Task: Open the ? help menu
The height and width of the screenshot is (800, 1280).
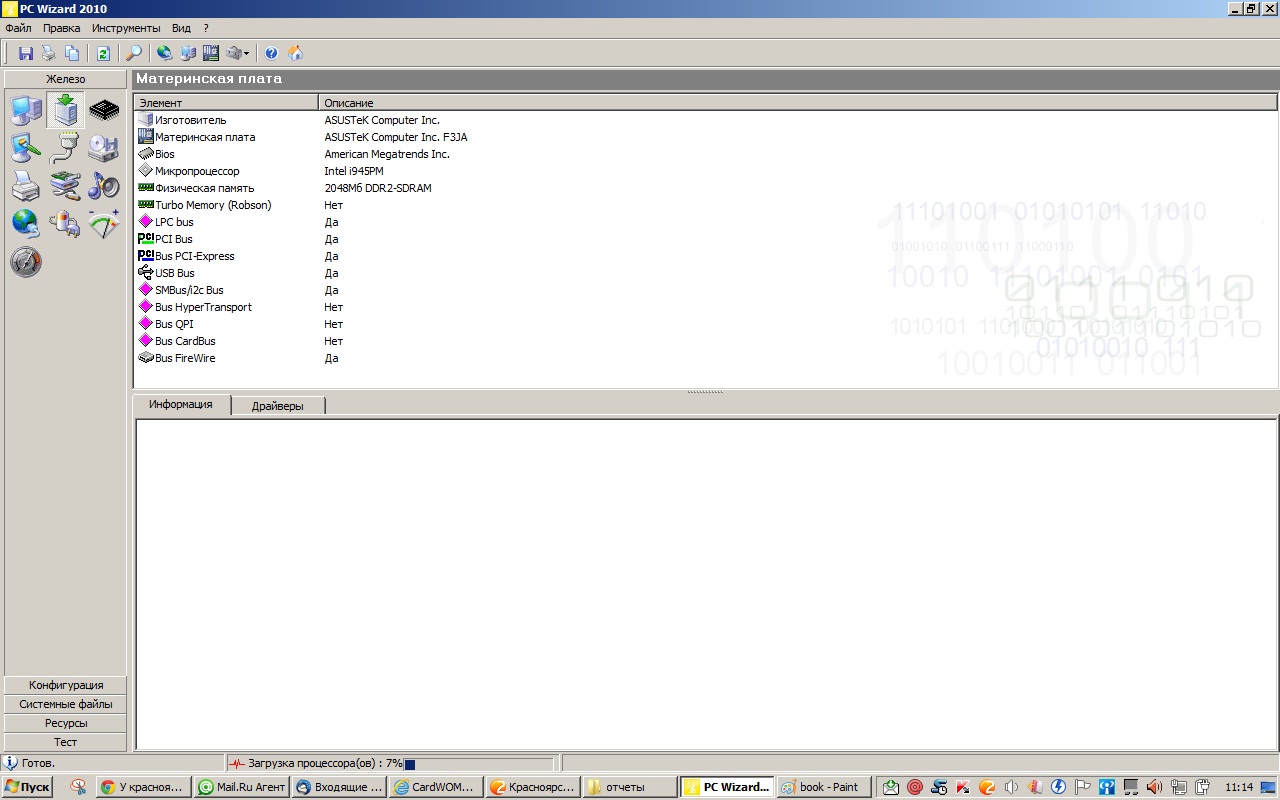Action: coord(206,28)
